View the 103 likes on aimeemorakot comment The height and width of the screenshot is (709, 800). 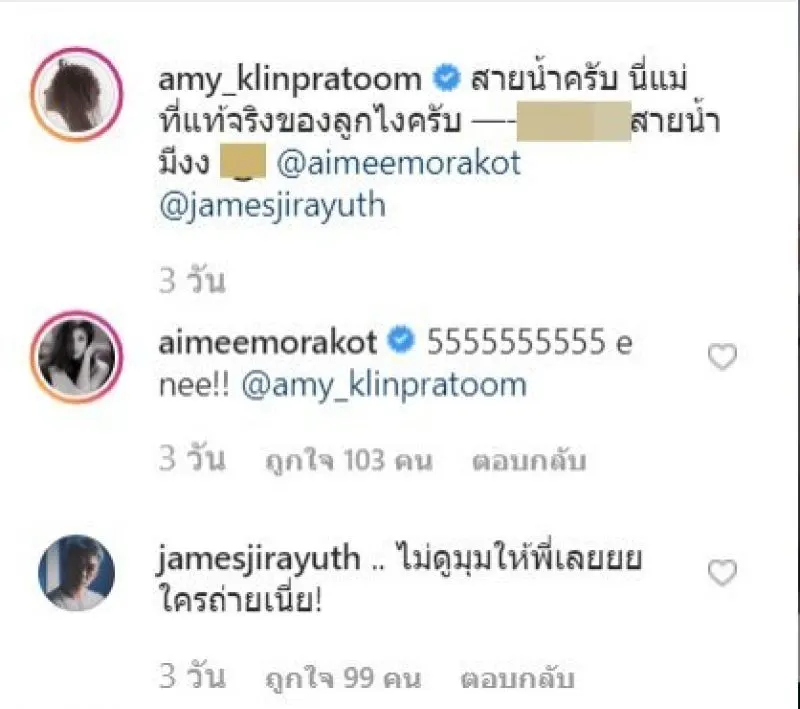pyautogui.click(x=349, y=460)
